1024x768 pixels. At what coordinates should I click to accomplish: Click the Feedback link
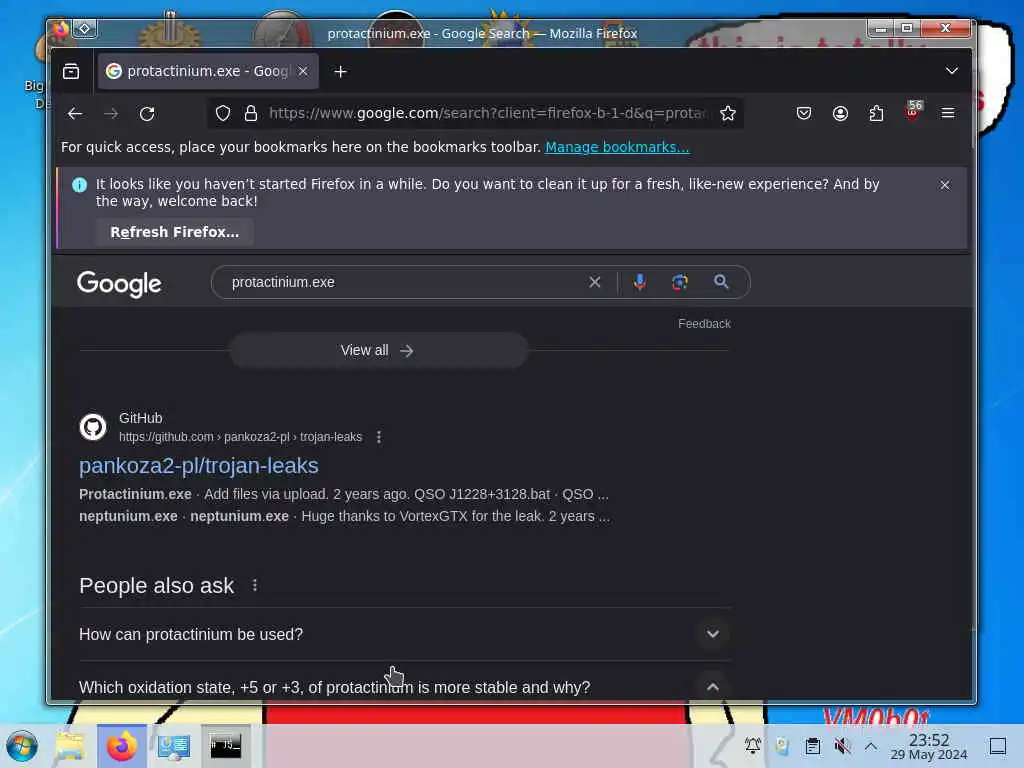(704, 324)
